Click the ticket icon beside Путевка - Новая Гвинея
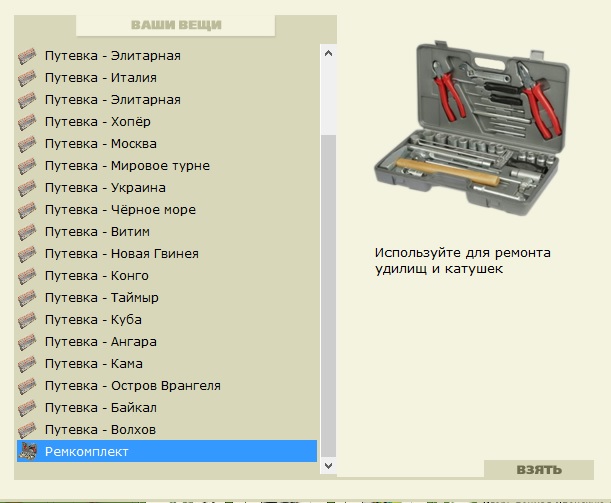The height and width of the screenshot is (503, 611). pyautogui.click(x=27, y=254)
